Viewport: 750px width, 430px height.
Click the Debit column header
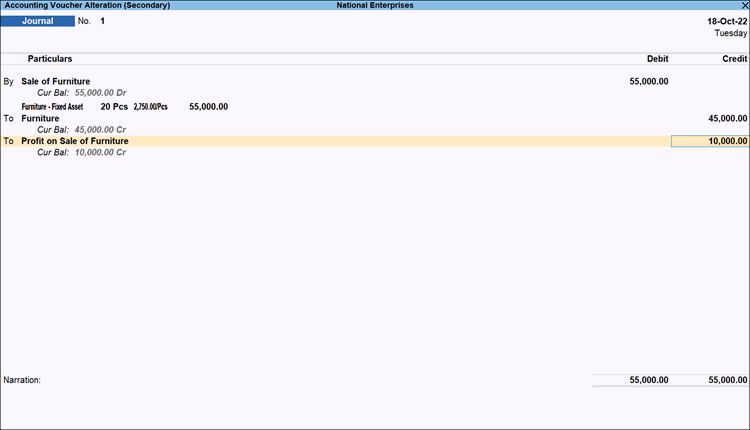657,59
